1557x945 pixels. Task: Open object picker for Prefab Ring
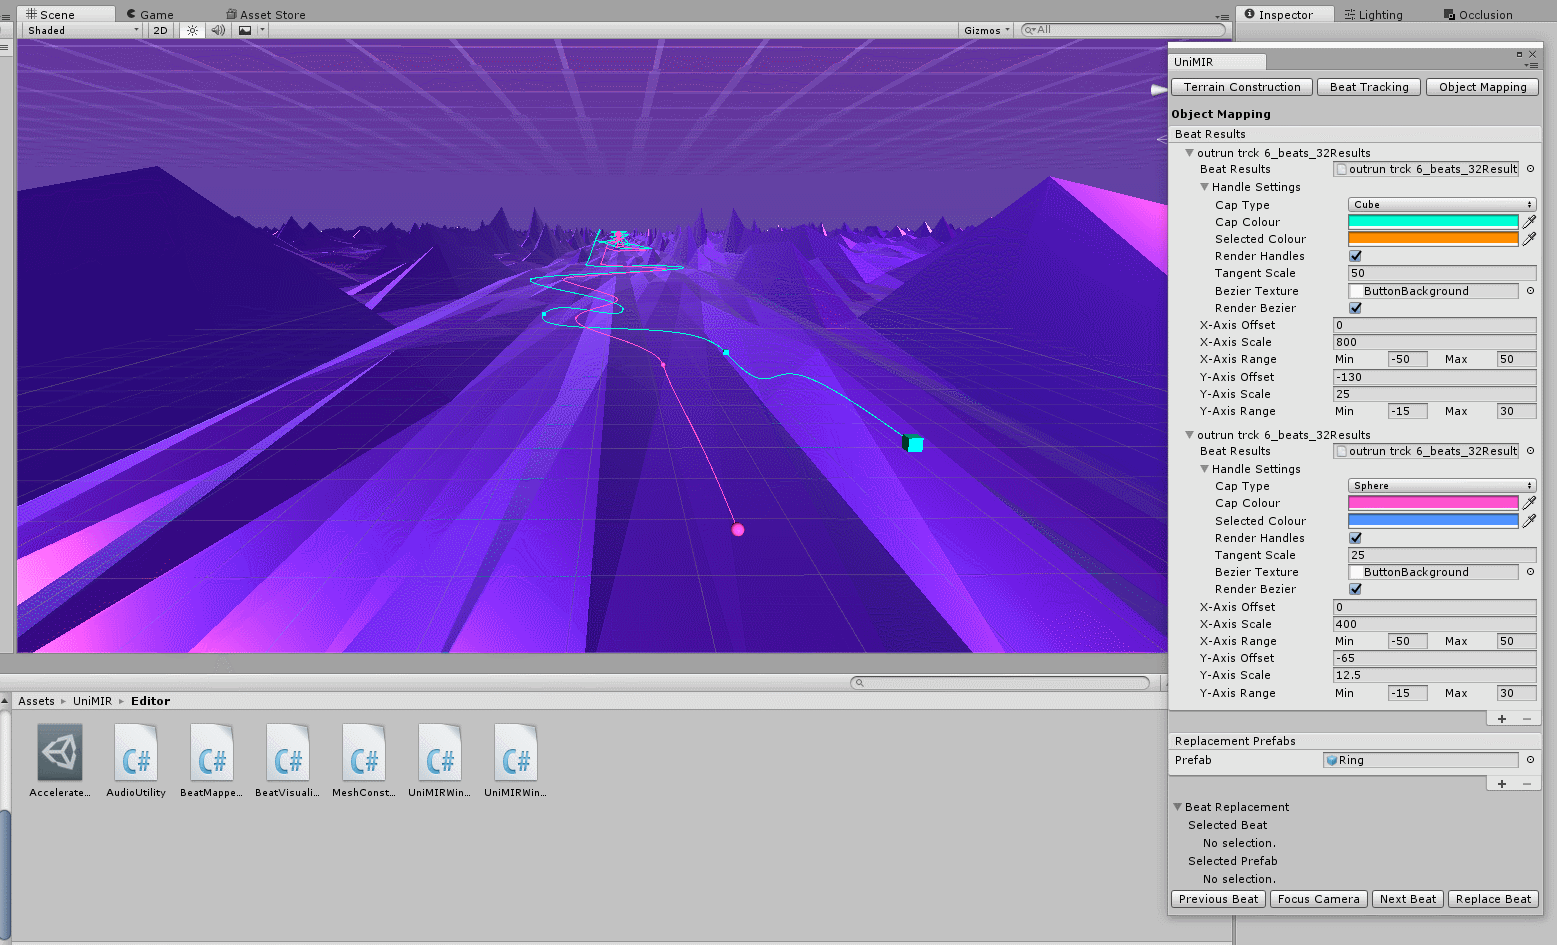[x=1530, y=760]
